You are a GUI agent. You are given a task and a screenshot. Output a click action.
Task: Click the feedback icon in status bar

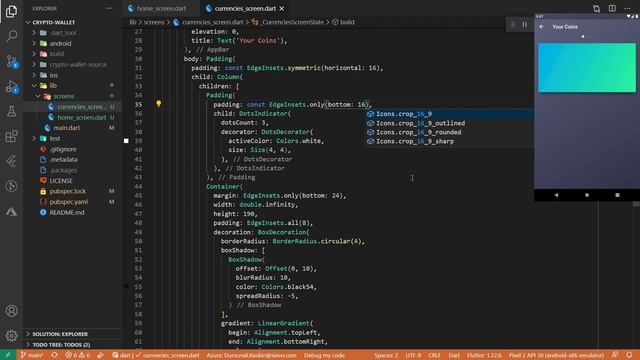[x=615, y=355]
